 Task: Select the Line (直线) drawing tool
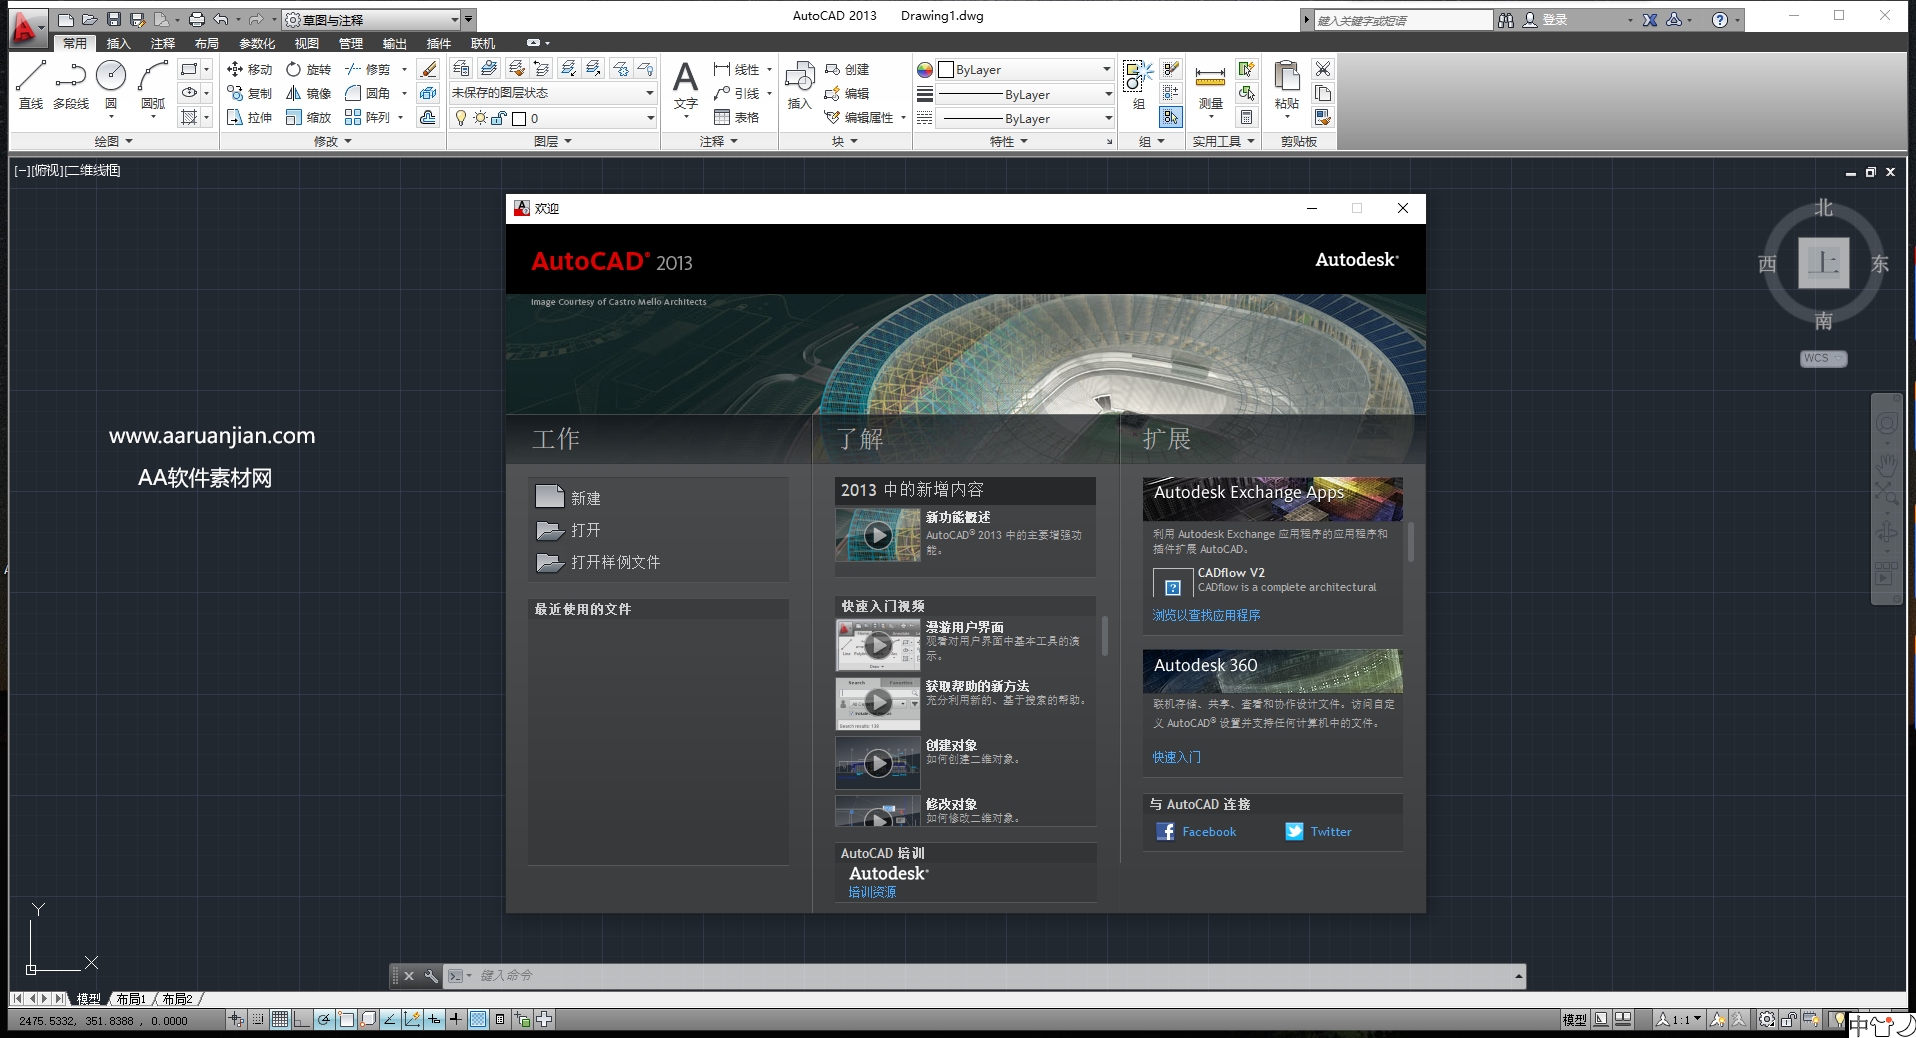tap(30, 80)
